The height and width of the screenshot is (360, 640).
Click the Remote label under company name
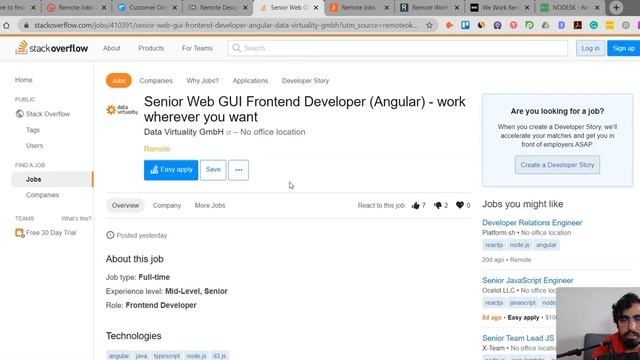[x=157, y=149]
